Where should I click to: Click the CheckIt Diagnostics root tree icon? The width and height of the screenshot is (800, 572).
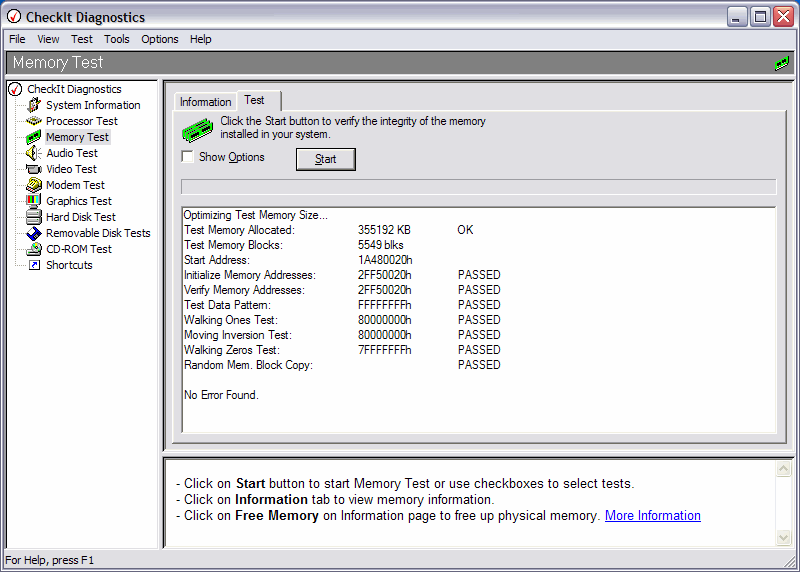15,89
